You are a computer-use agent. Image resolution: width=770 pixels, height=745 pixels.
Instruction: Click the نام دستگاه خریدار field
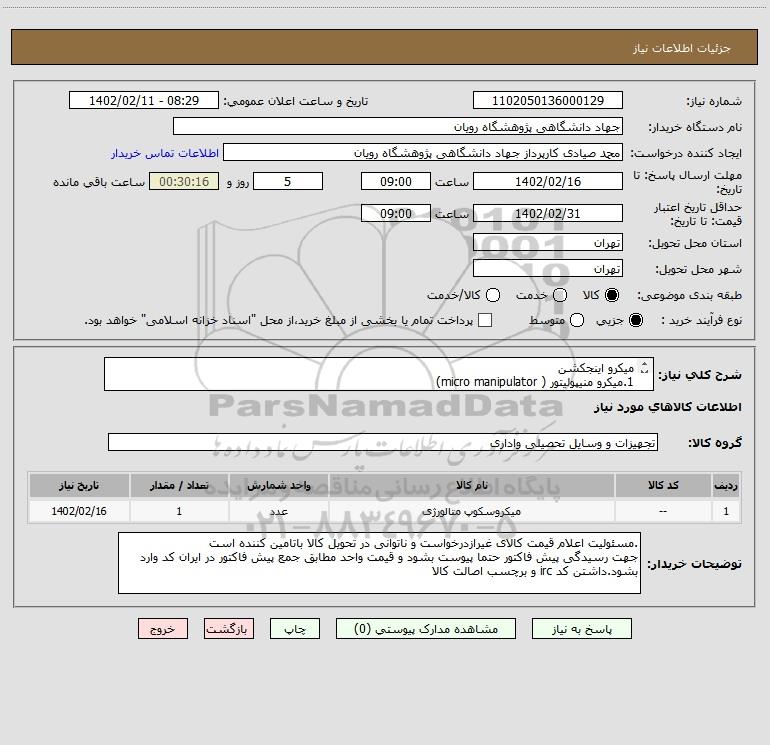click(398, 127)
